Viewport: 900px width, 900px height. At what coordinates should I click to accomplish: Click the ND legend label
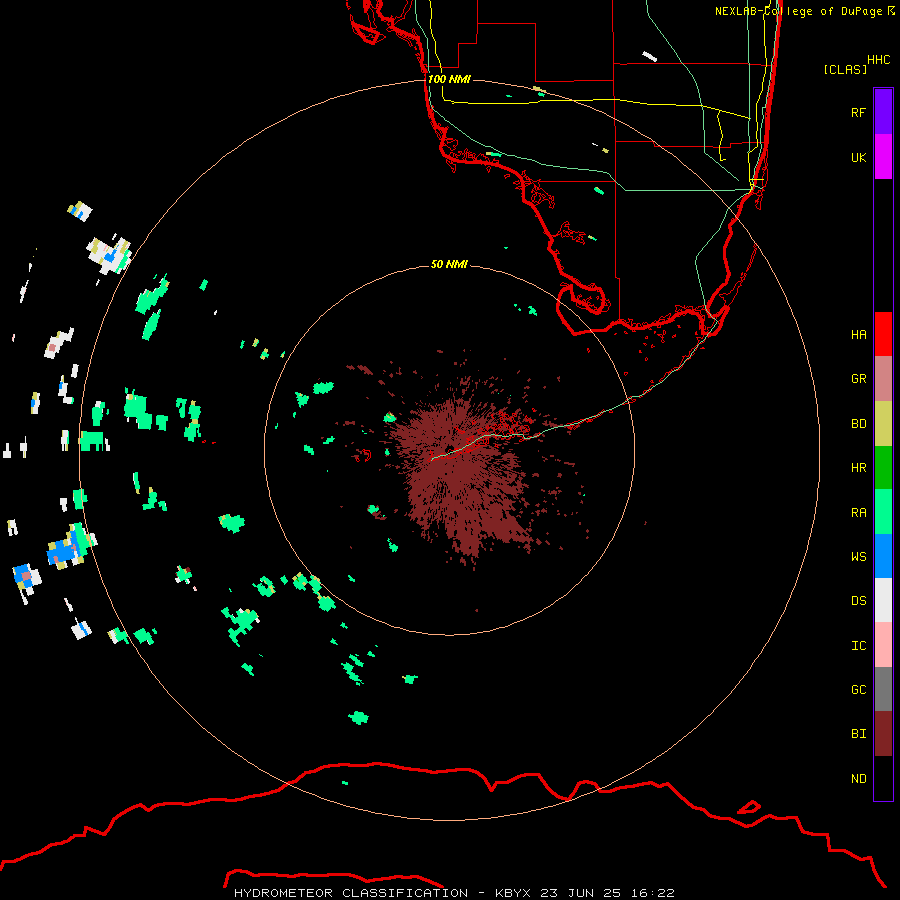point(858,779)
